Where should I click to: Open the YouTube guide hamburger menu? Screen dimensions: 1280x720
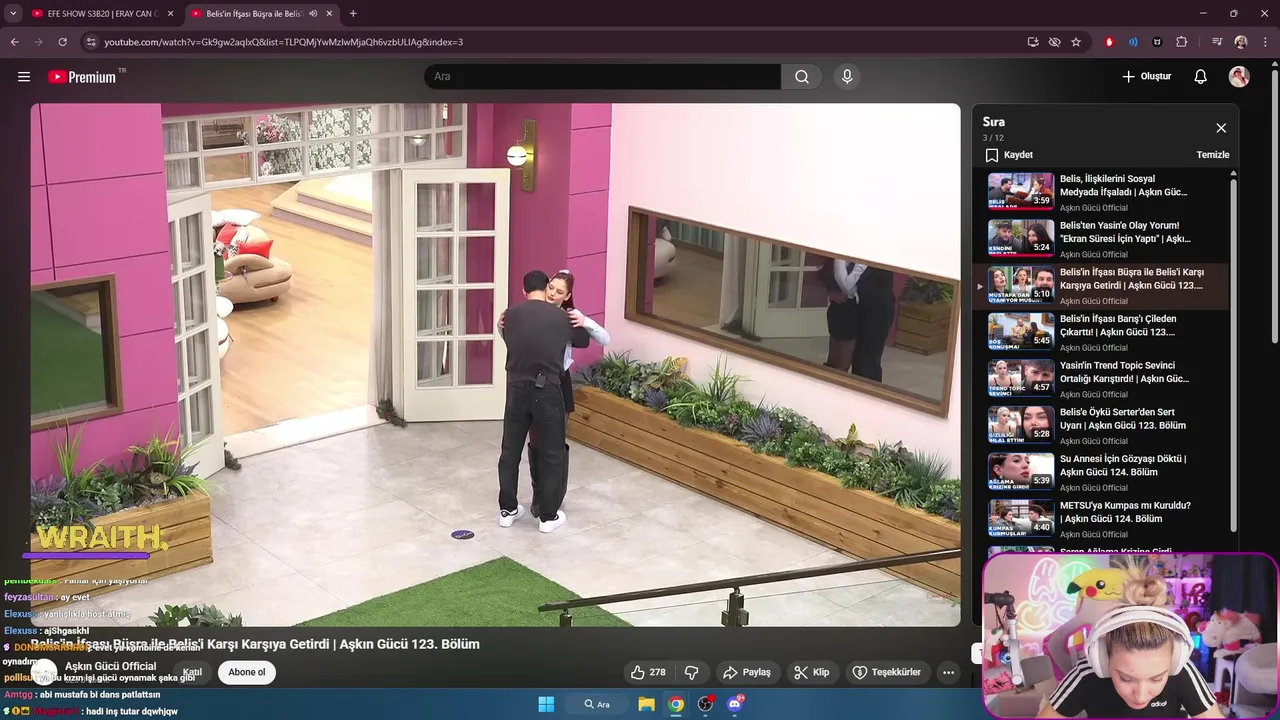pyautogui.click(x=24, y=77)
